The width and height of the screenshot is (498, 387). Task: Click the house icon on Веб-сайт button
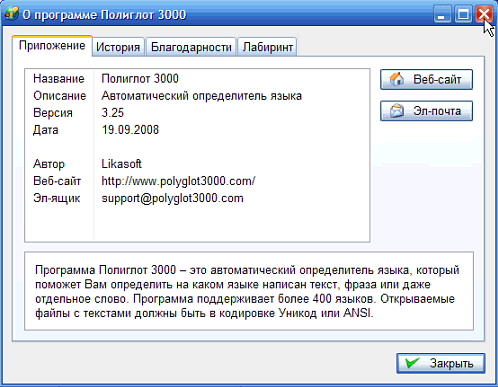(x=397, y=79)
